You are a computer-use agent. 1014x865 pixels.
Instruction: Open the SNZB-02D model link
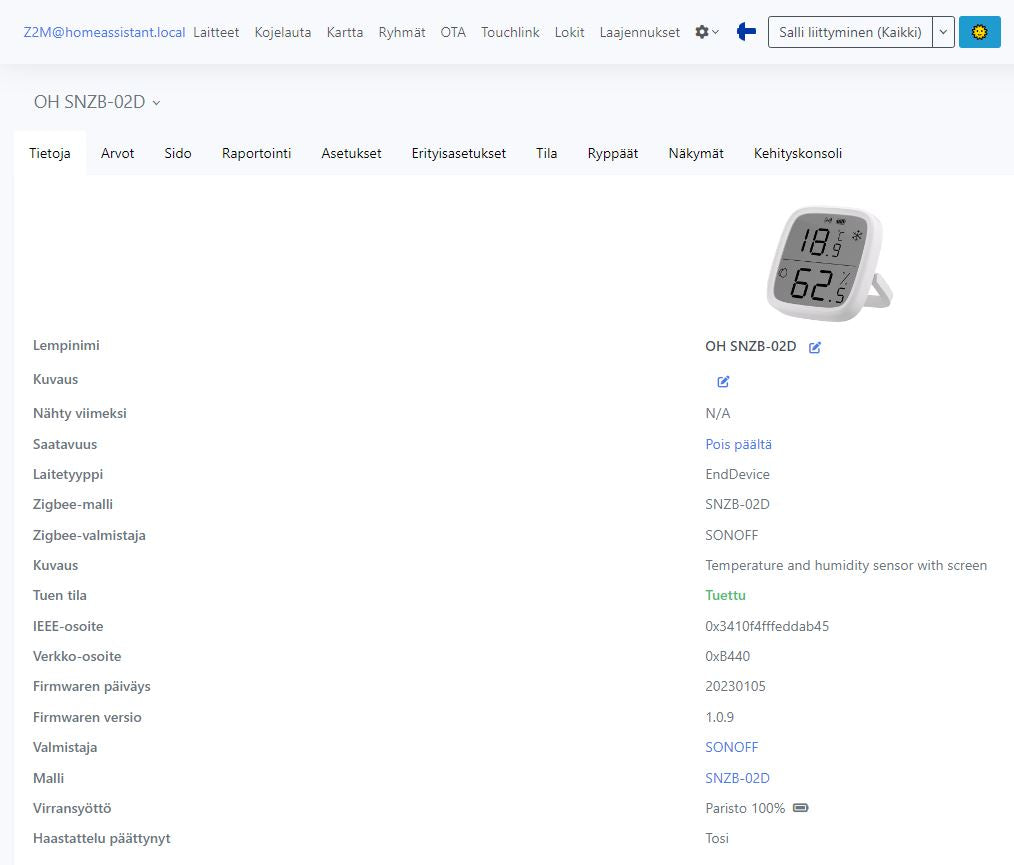737,778
